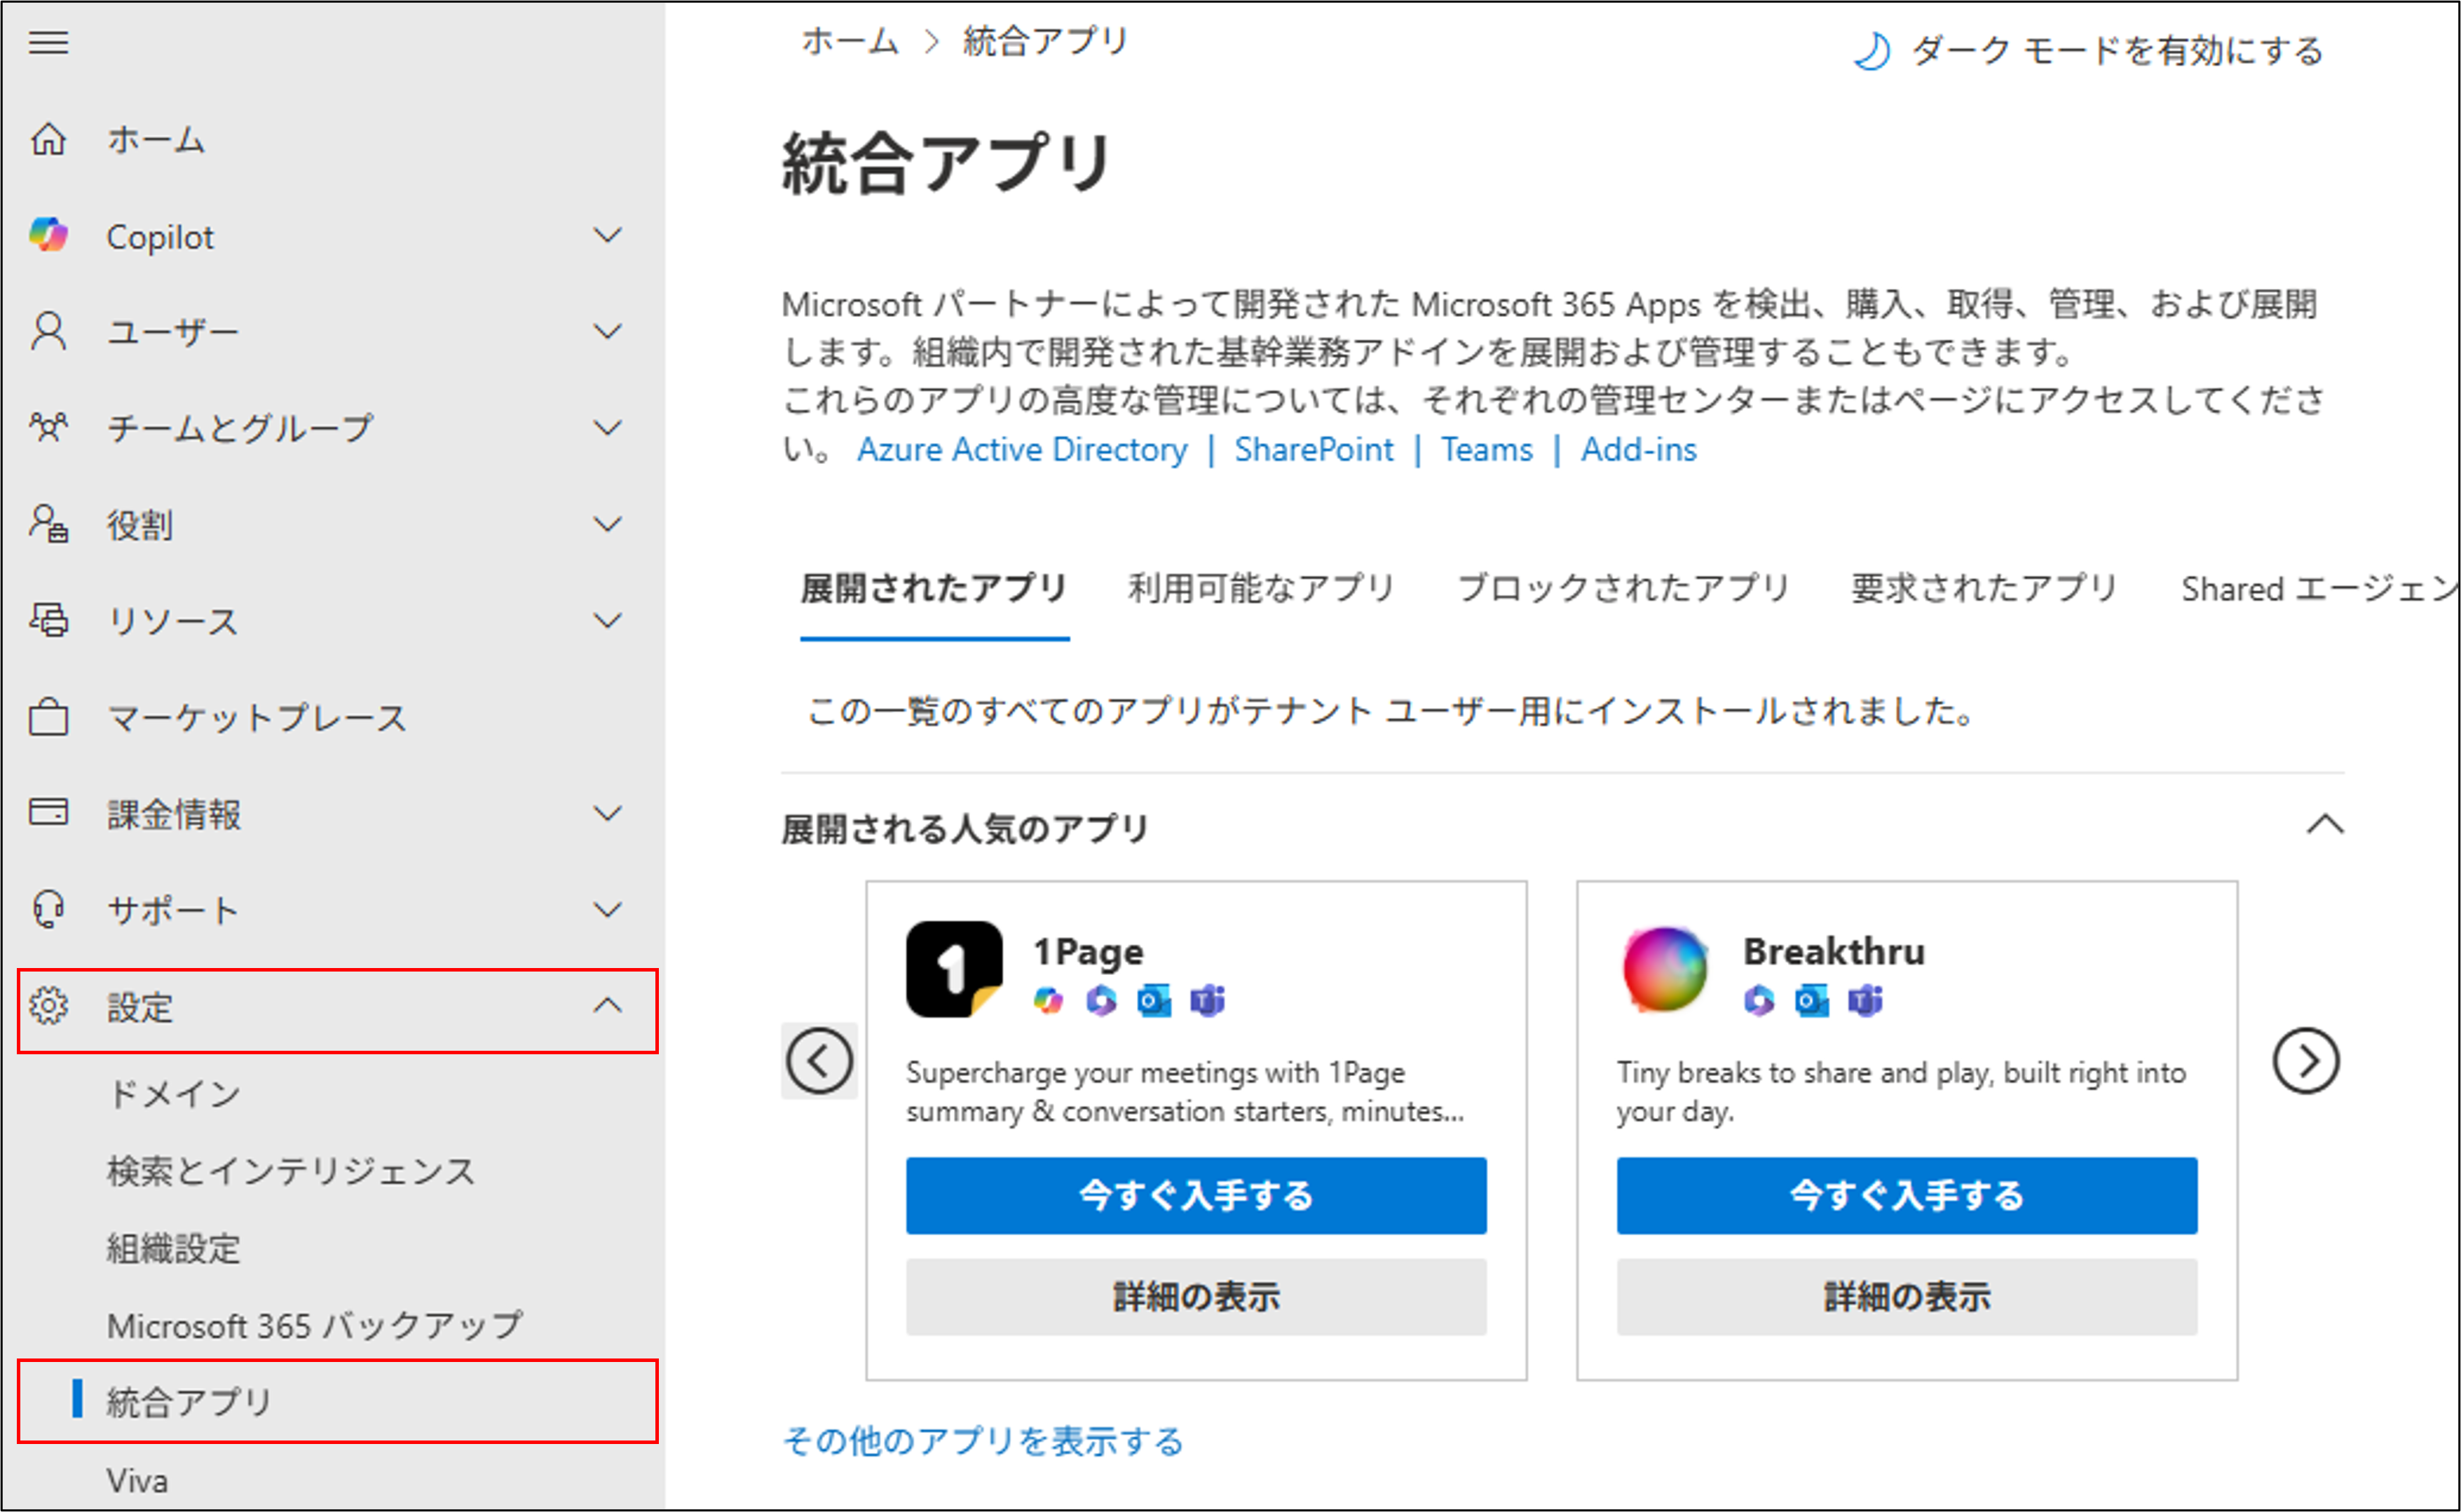Expand the ユーザー section chevron
Screen dimensions: 2461x1512
(x=607, y=331)
